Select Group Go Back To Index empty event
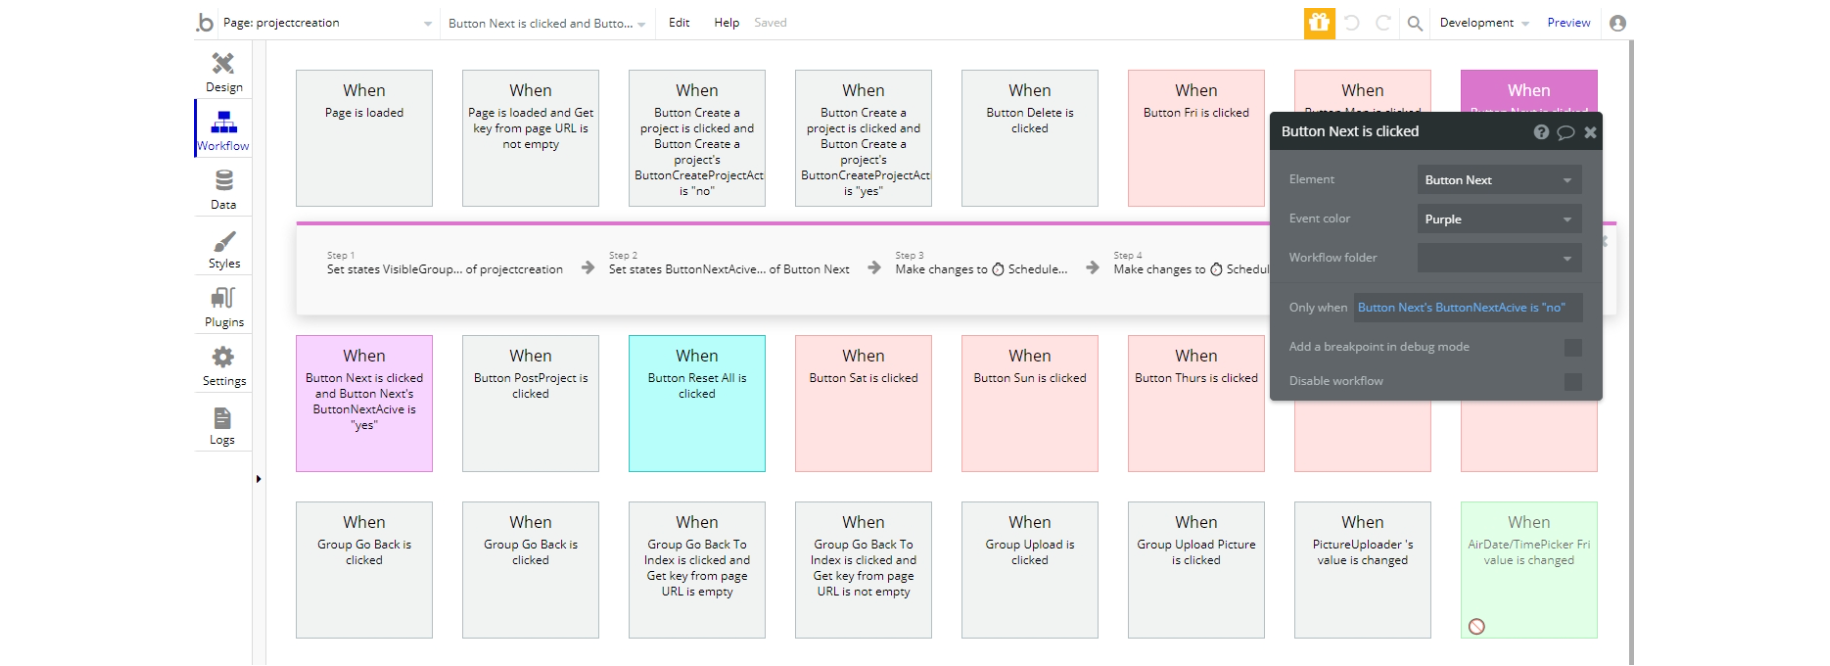The image size is (1830, 666). pyautogui.click(x=697, y=570)
